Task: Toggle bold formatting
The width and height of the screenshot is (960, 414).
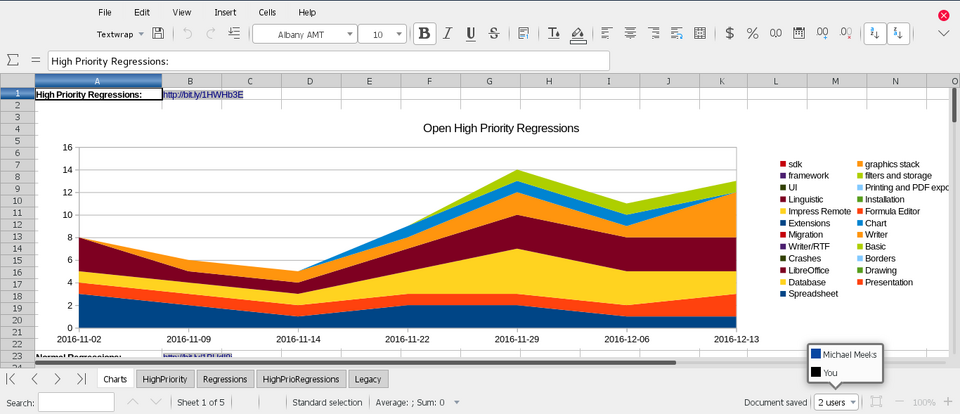Action: pyautogui.click(x=425, y=33)
